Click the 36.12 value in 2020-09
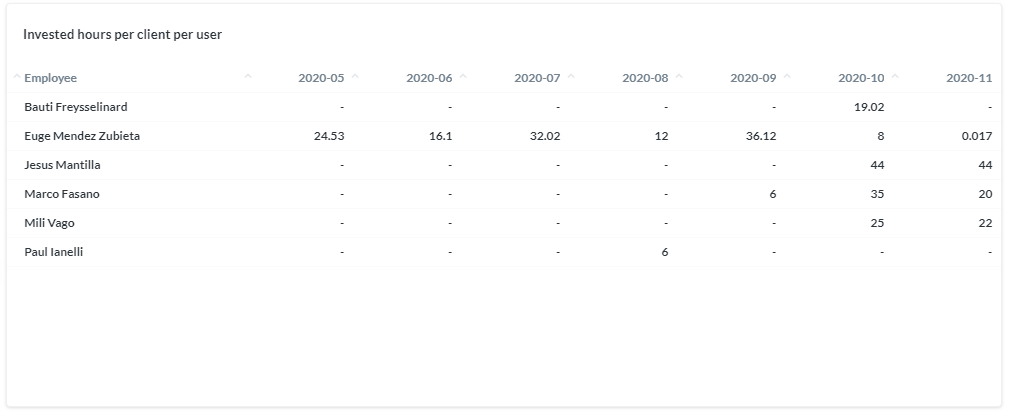The width and height of the screenshot is (1010, 412). [761, 136]
